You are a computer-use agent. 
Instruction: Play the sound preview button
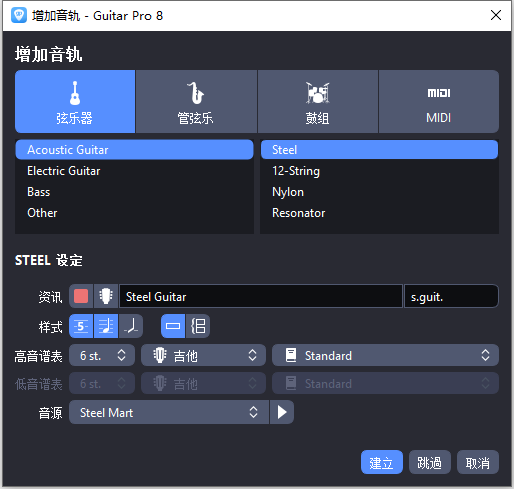coord(282,412)
